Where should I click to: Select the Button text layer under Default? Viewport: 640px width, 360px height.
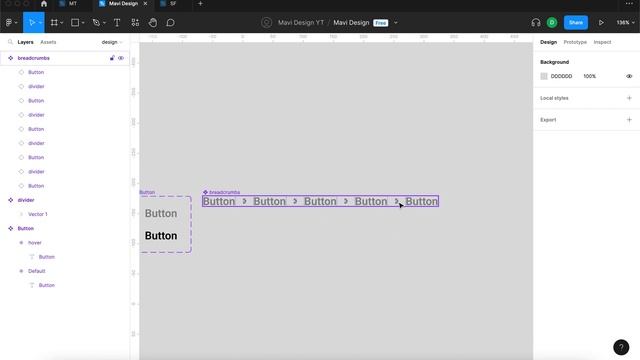[65, 285]
